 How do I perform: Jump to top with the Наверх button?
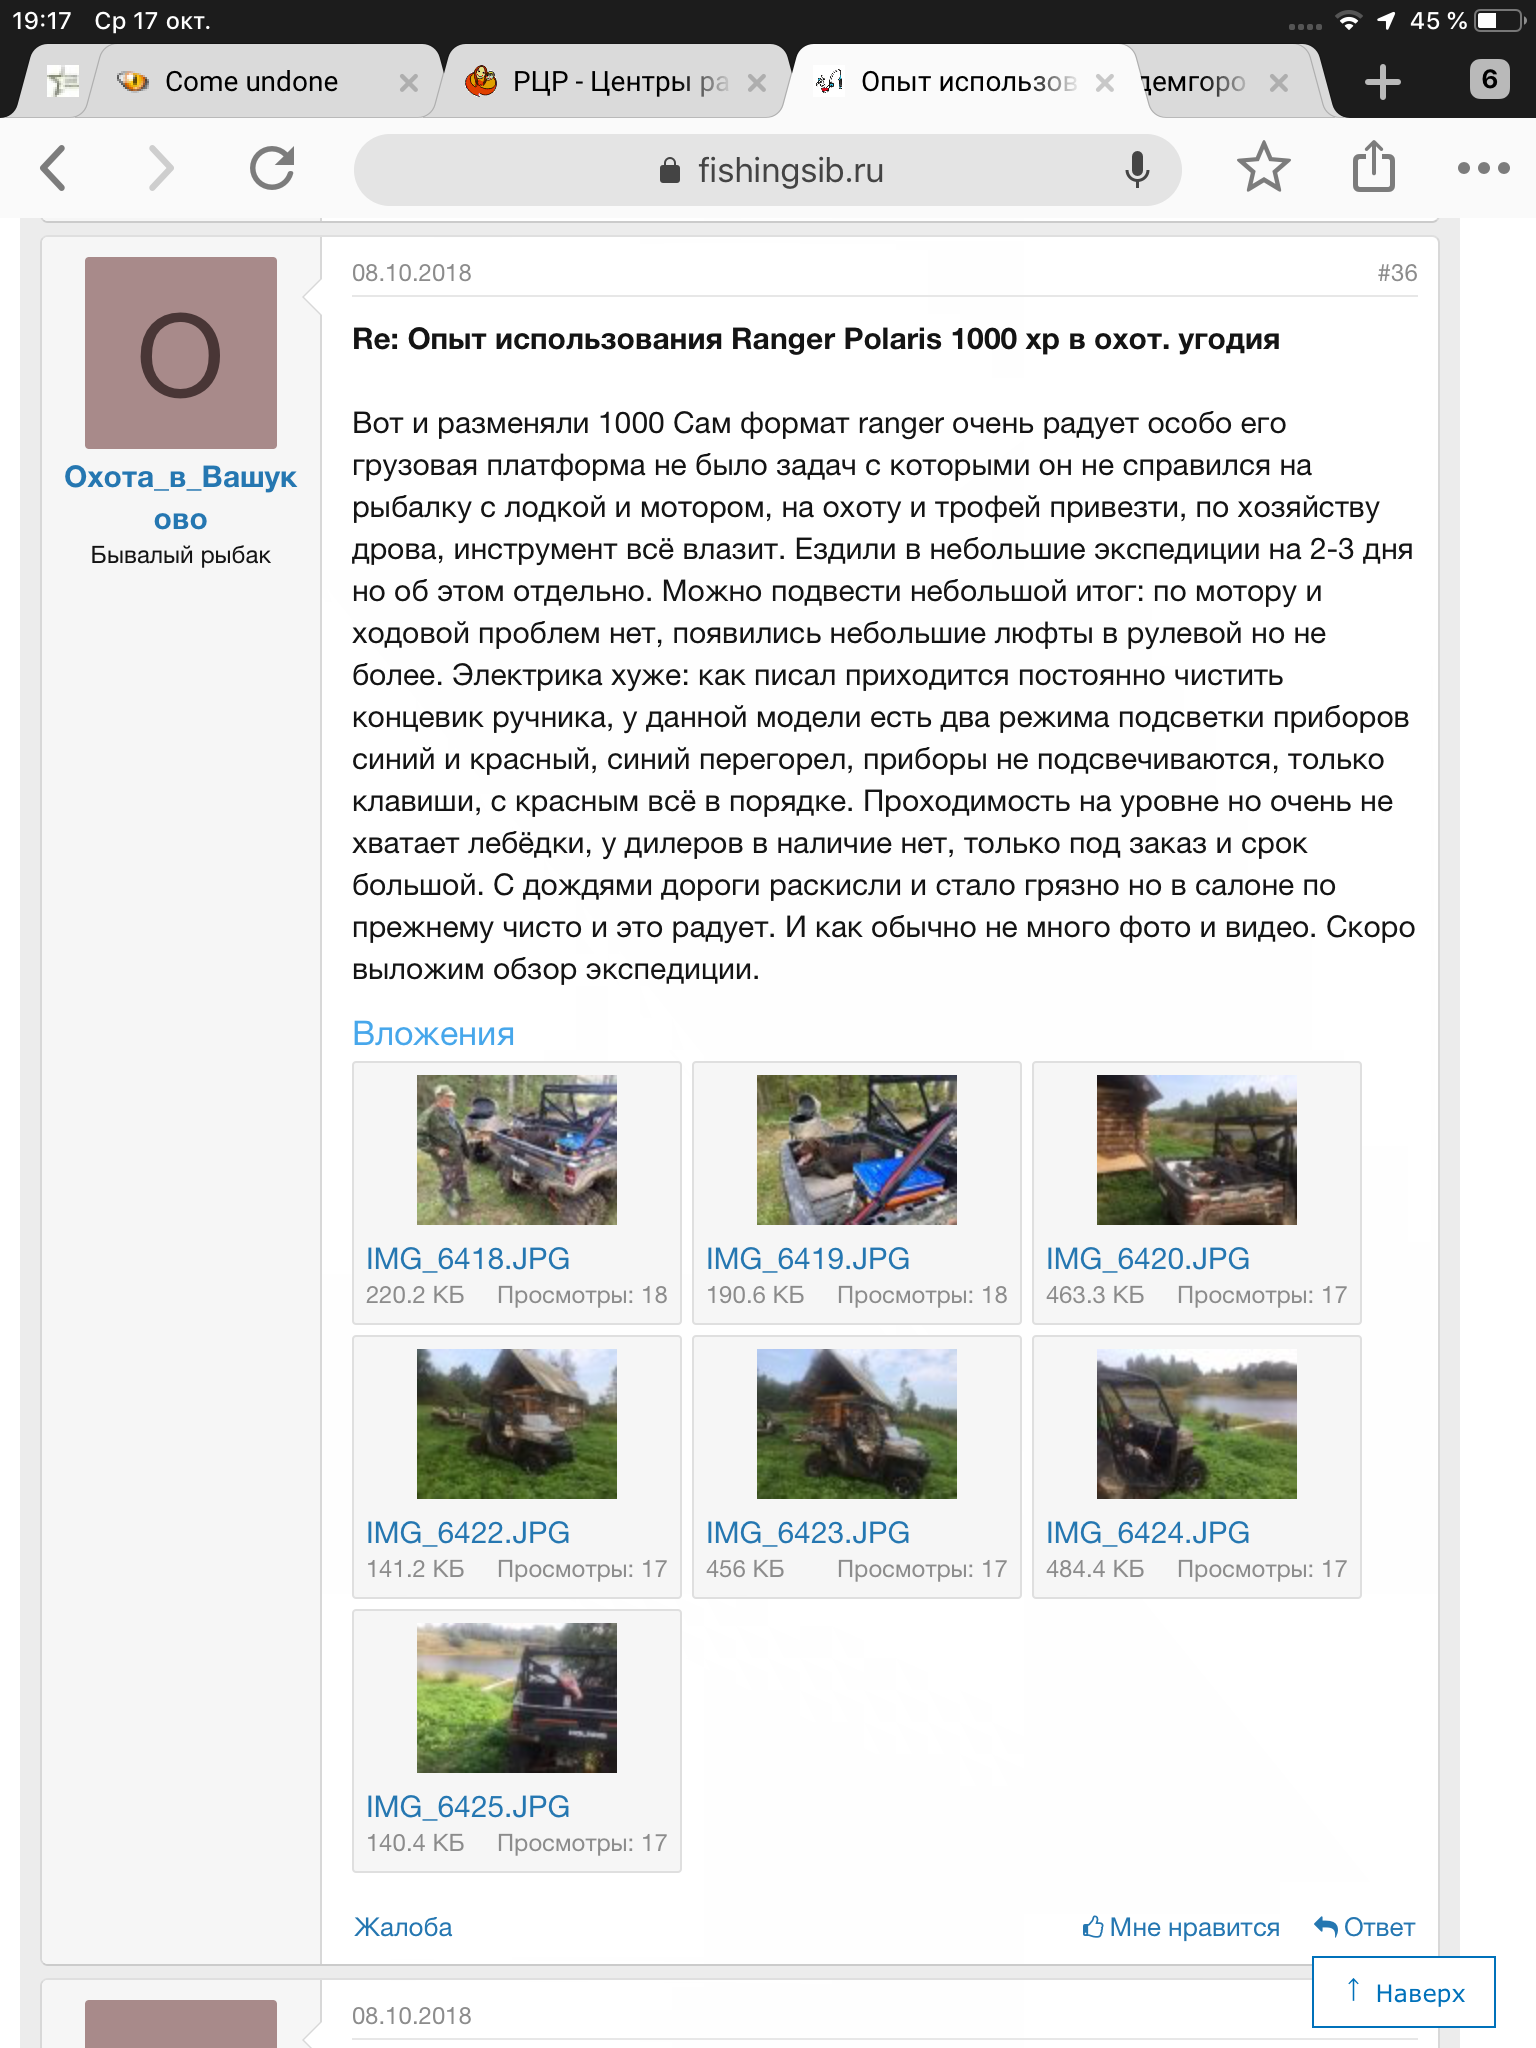(x=1404, y=1992)
